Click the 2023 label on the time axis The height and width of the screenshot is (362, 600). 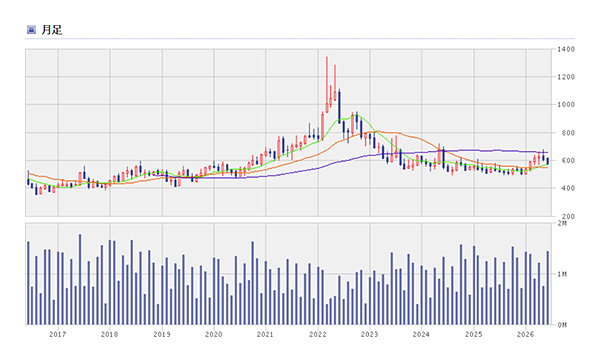369,334
